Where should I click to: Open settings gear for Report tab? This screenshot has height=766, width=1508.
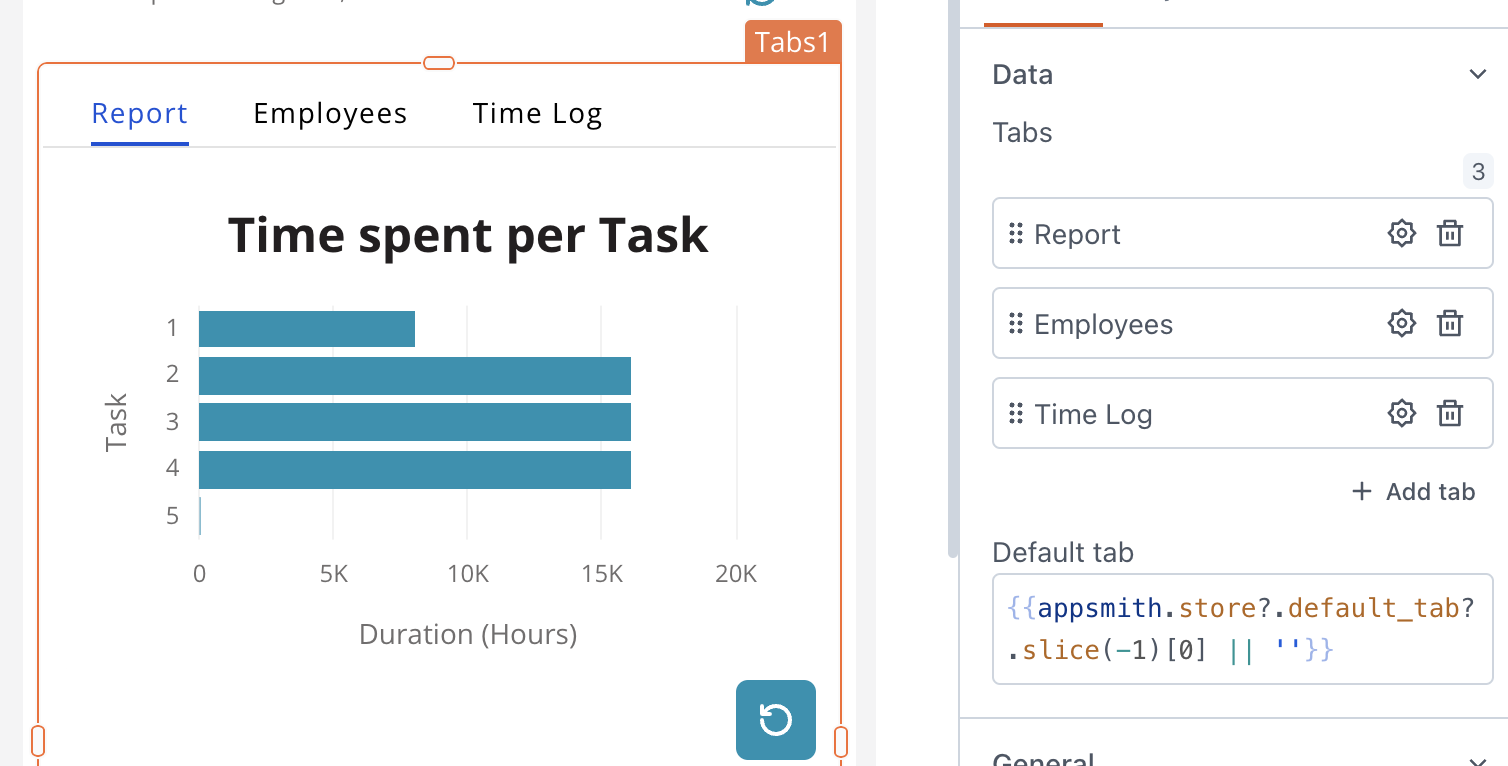coord(1402,234)
